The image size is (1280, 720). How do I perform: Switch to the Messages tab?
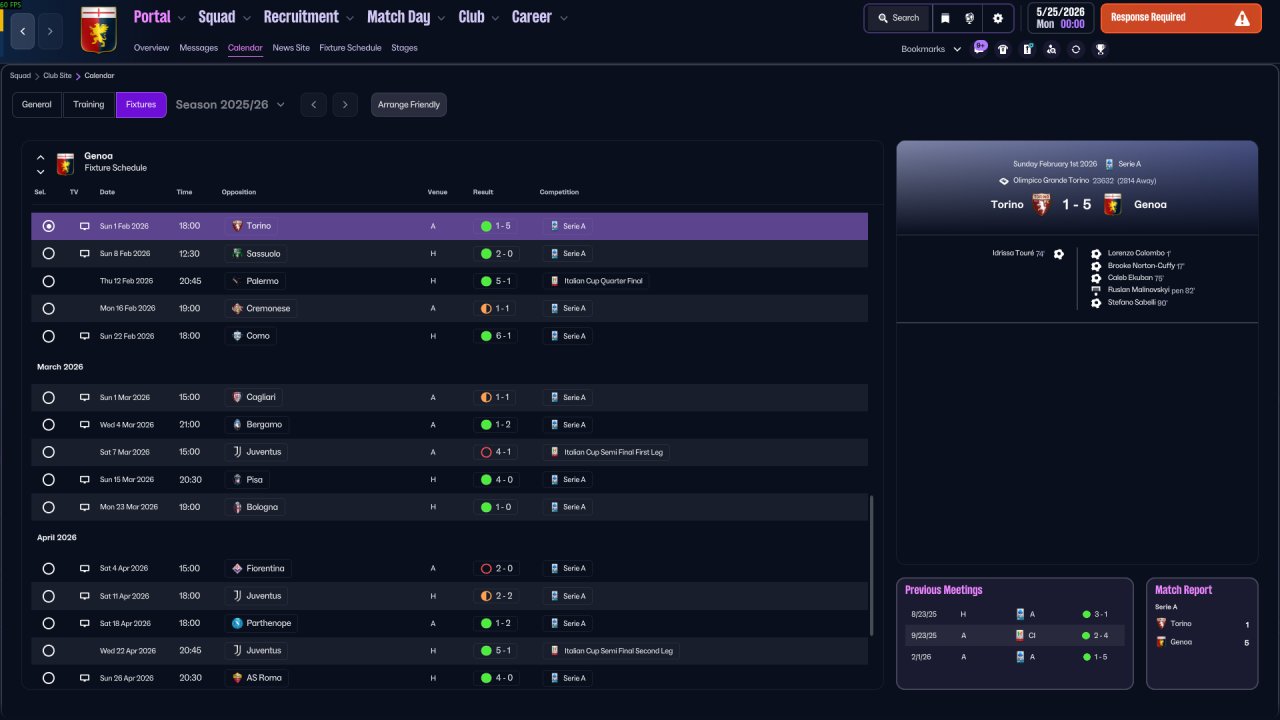(x=198, y=48)
